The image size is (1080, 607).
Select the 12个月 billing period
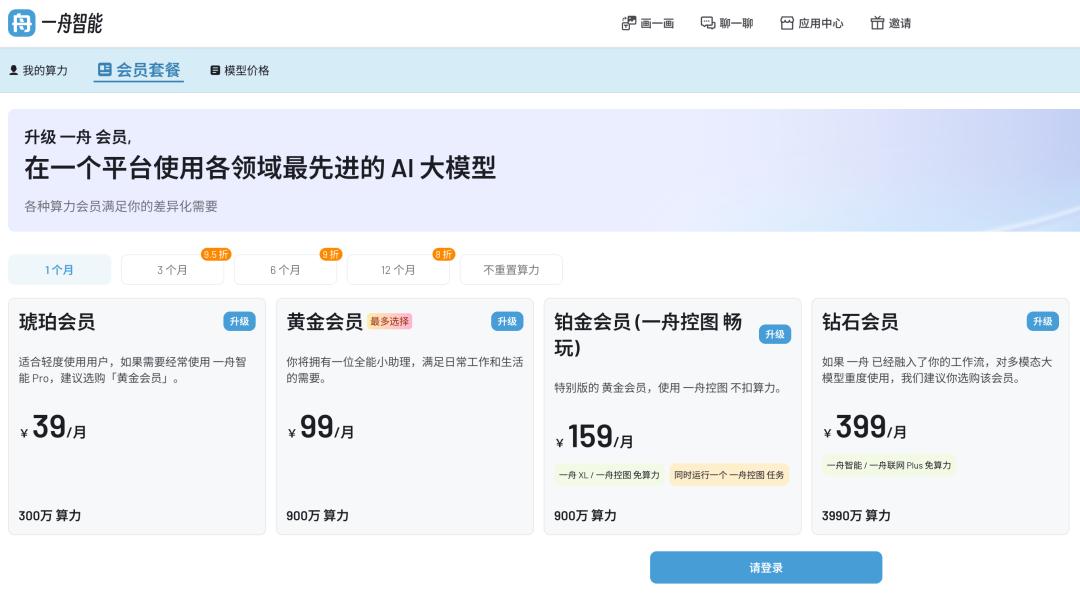[x=398, y=269]
